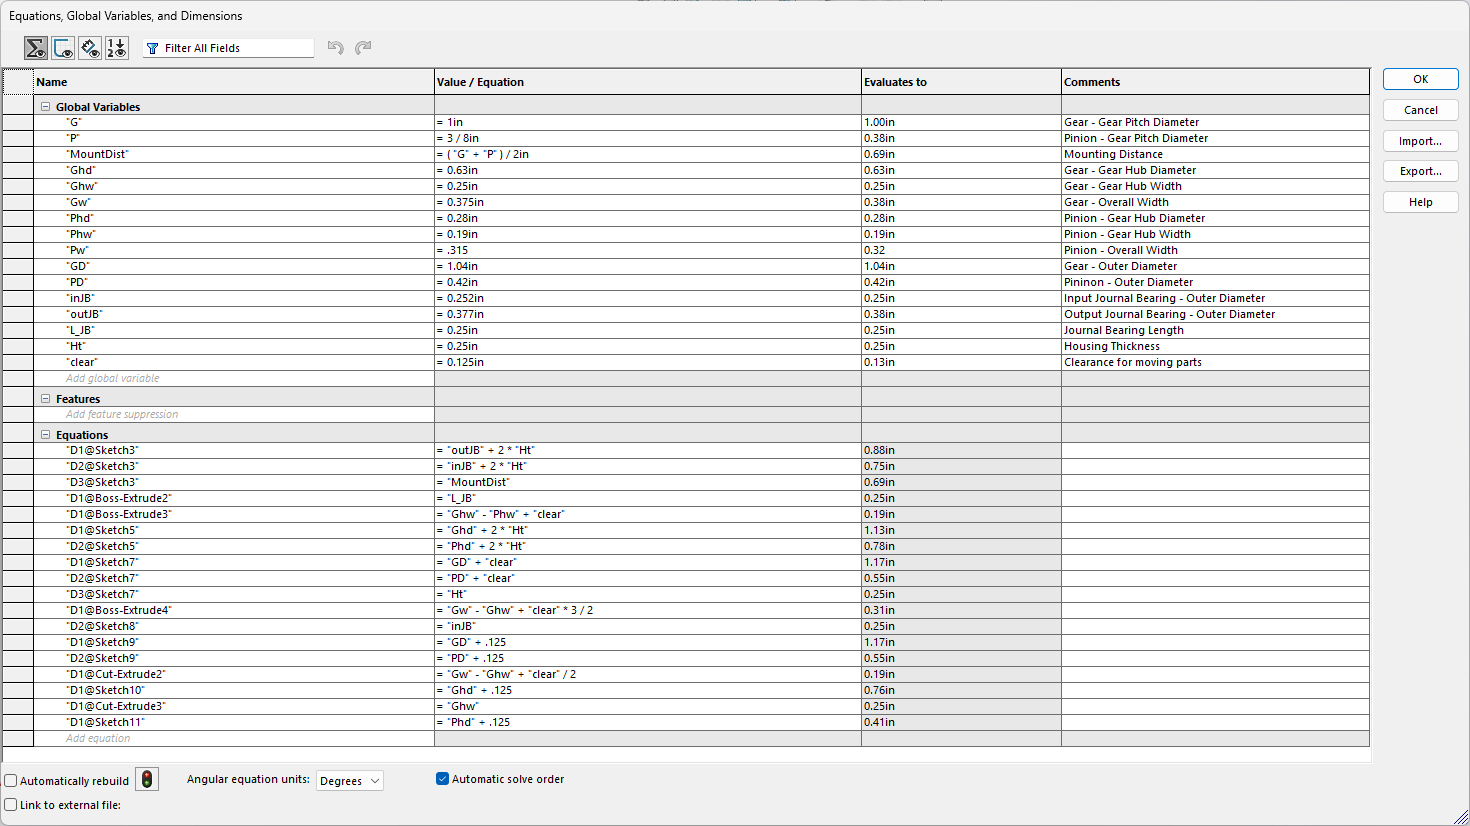Switch to Ordered View
This screenshot has width=1470, height=826.
(x=117, y=48)
